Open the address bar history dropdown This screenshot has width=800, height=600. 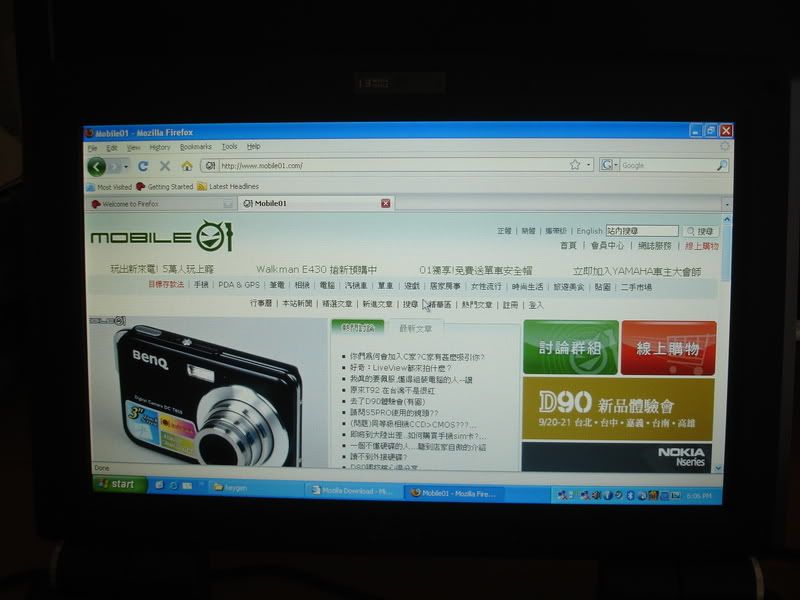(588, 165)
